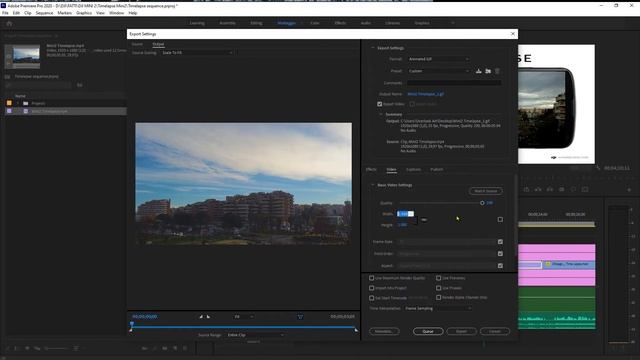Enable Render Alpha Channel Only checkbox
The width and height of the screenshot is (640, 360).
[438, 298]
